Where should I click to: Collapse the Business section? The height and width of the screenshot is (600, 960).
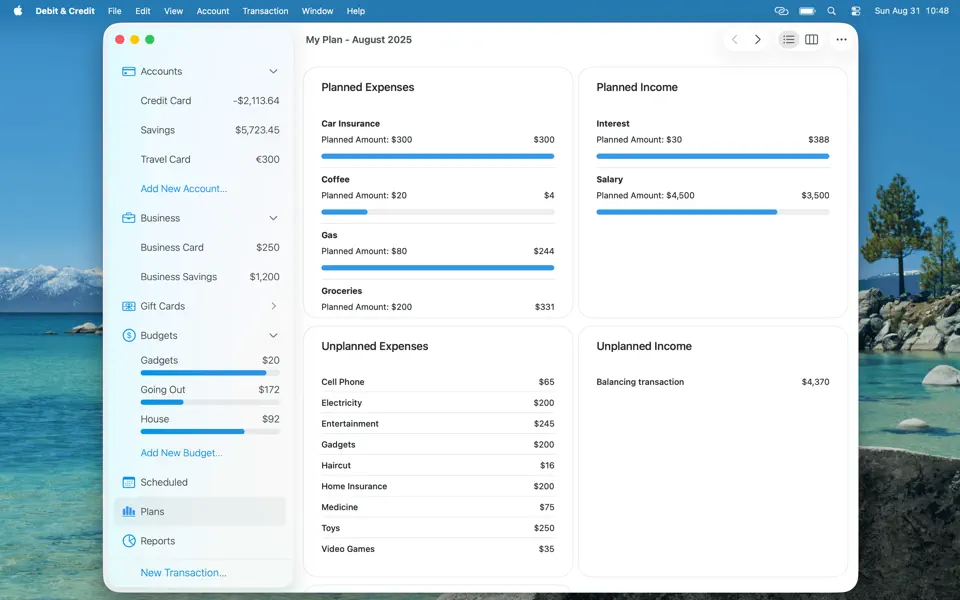[272, 217]
